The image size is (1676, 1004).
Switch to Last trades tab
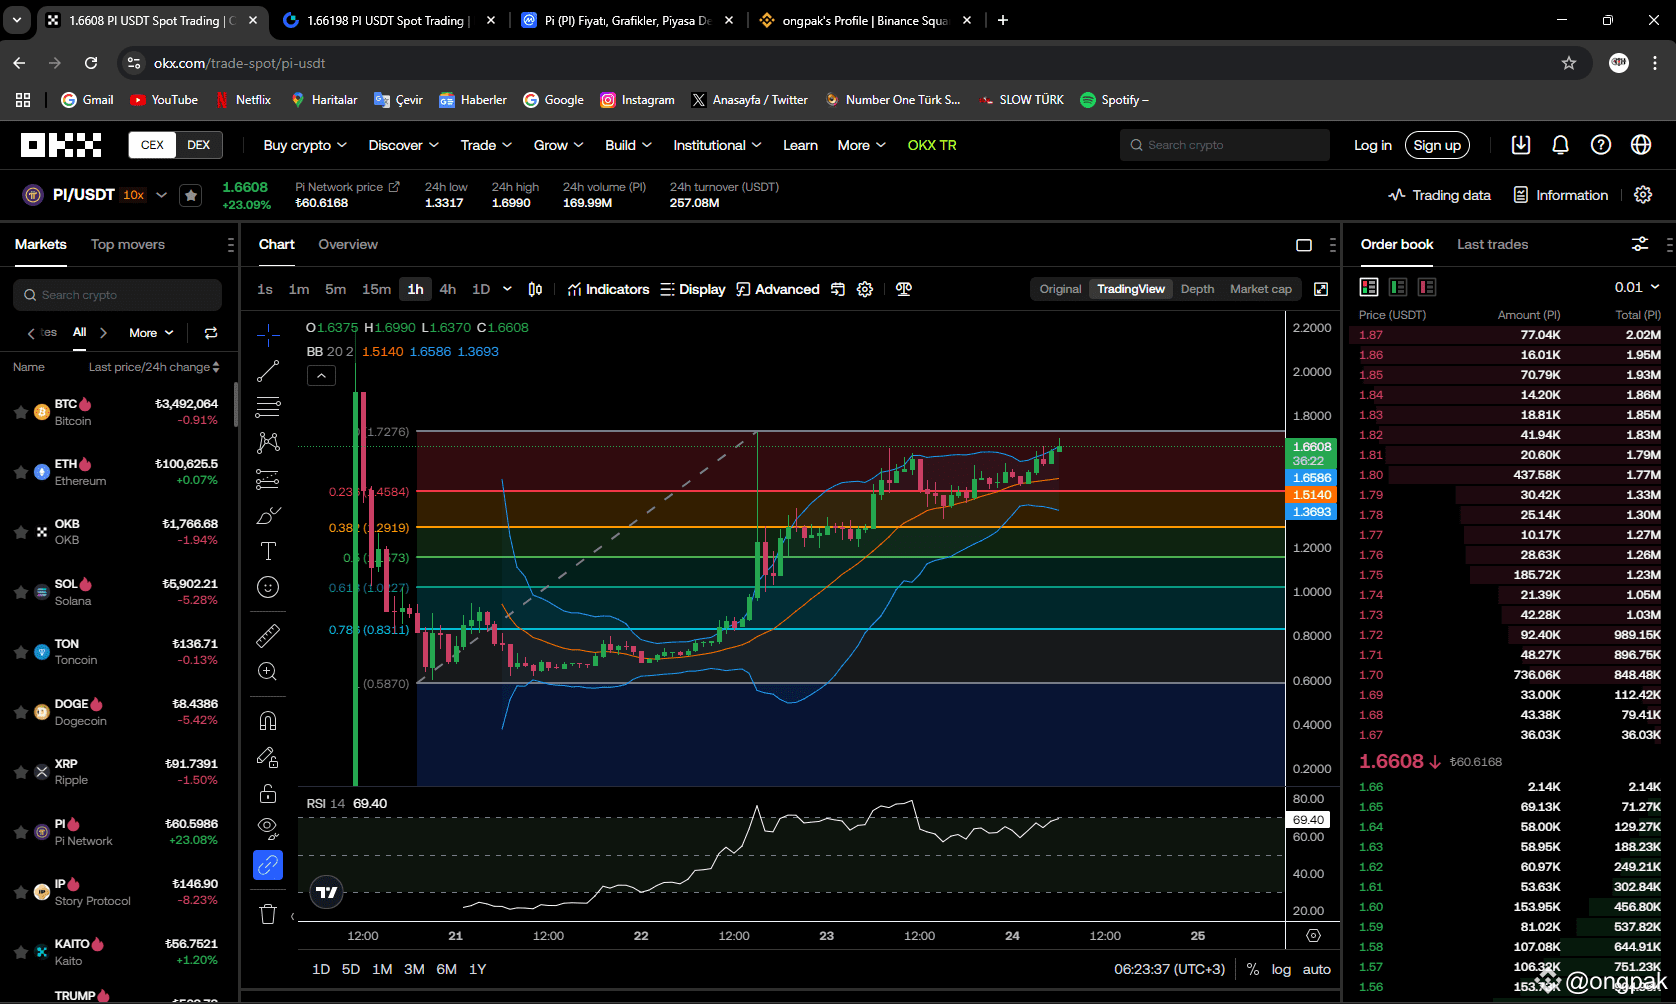pyautogui.click(x=1492, y=244)
